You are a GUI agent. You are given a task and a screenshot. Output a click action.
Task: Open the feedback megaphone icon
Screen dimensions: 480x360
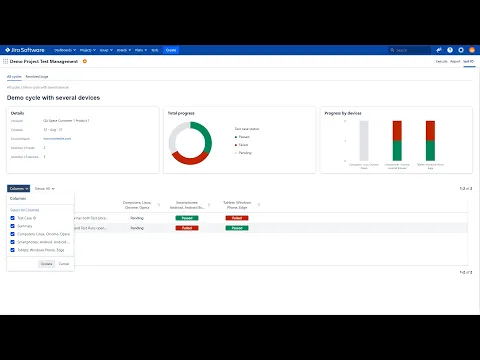coord(439,50)
